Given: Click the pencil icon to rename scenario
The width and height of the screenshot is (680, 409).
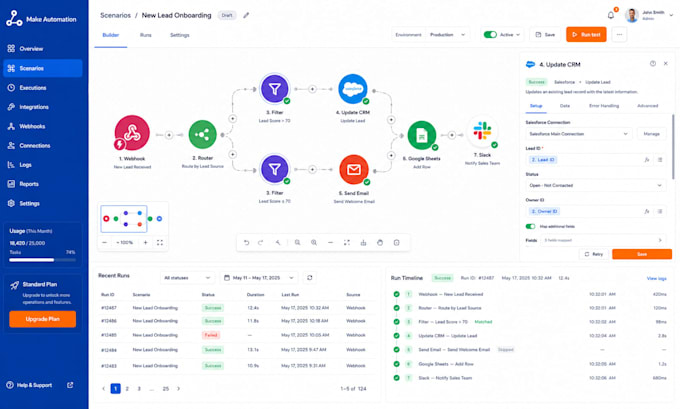Looking at the screenshot, I should (x=246, y=15).
